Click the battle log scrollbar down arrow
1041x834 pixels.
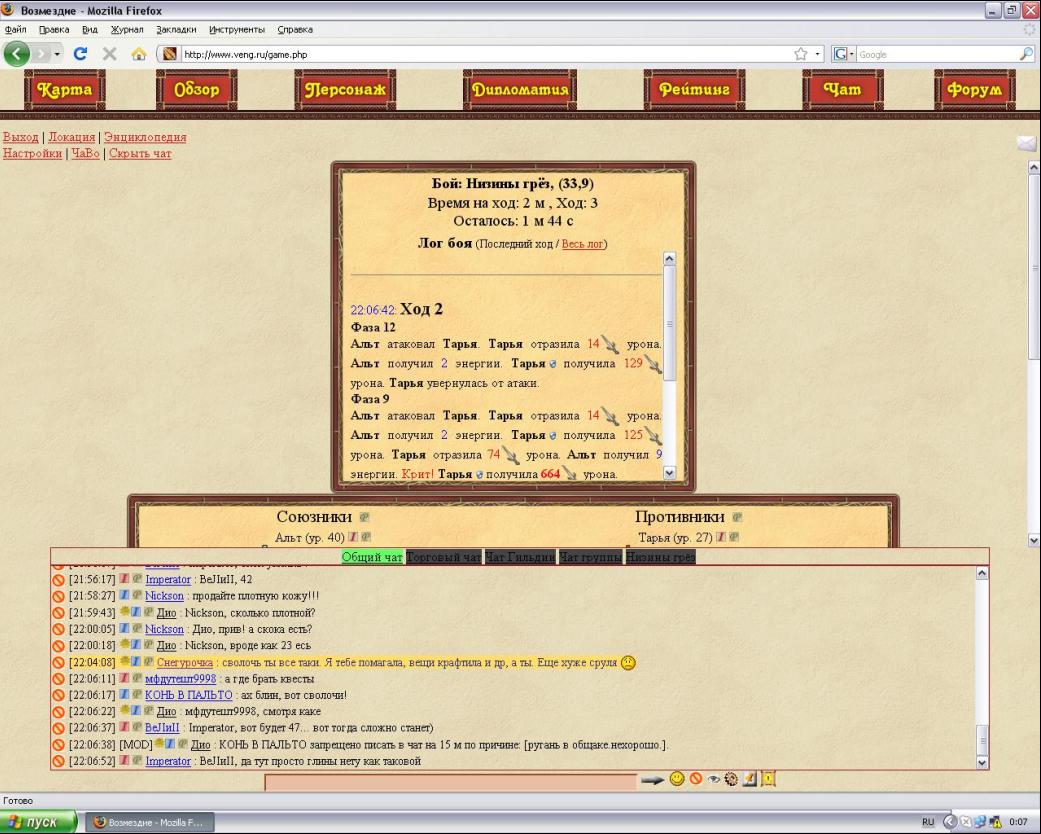(x=669, y=473)
